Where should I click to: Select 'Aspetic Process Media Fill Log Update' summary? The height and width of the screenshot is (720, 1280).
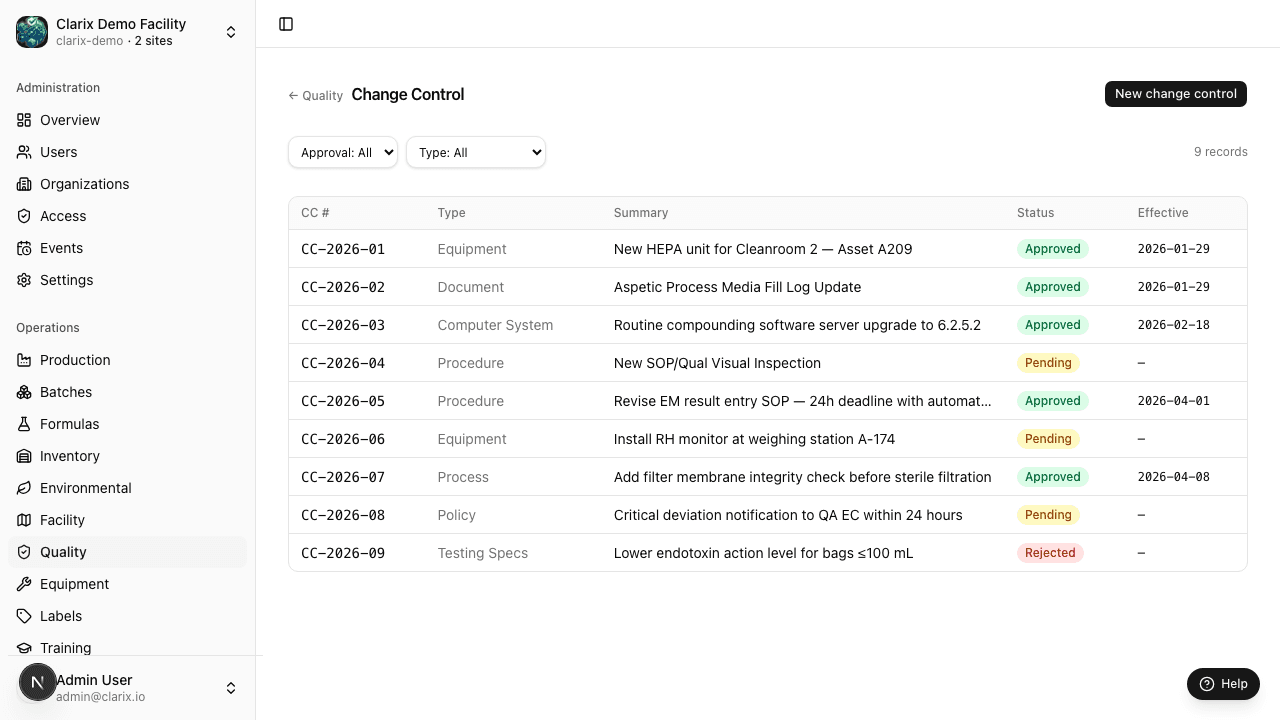pyautogui.click(x=737, y=287)
